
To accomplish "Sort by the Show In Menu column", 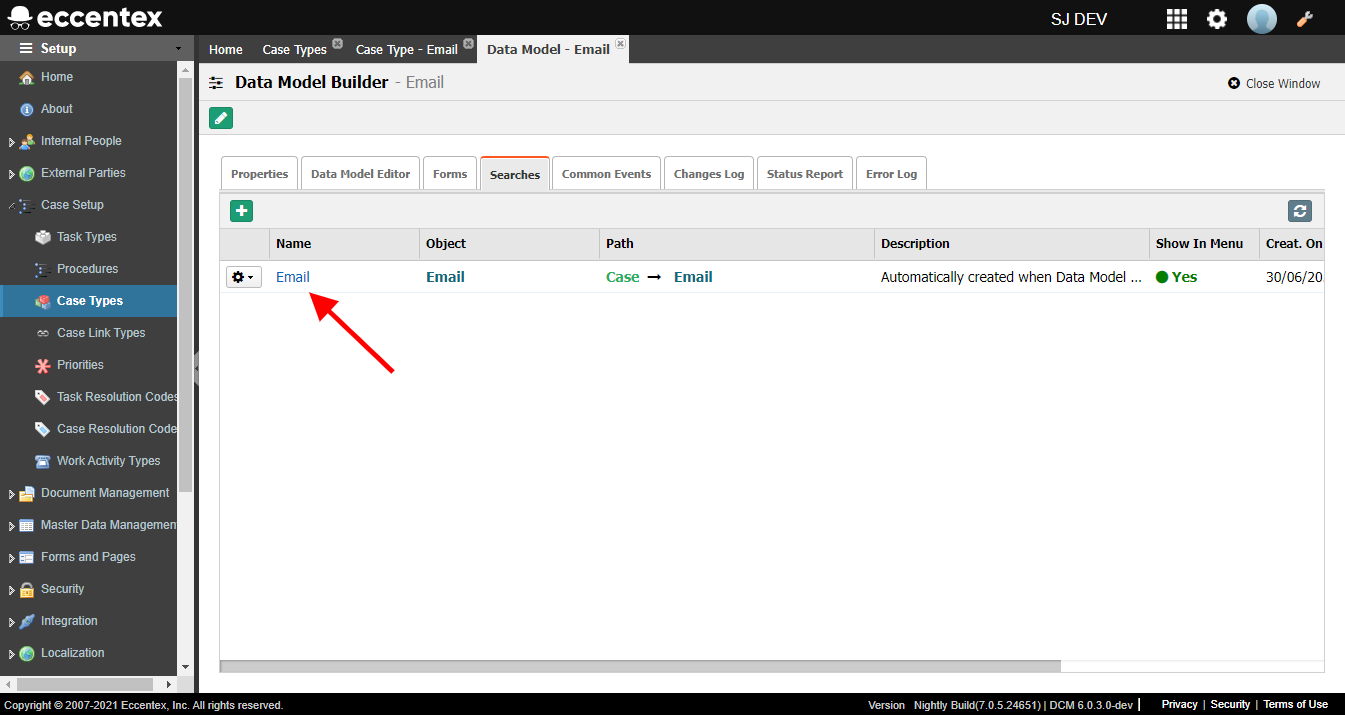I will click(1204, 244).
